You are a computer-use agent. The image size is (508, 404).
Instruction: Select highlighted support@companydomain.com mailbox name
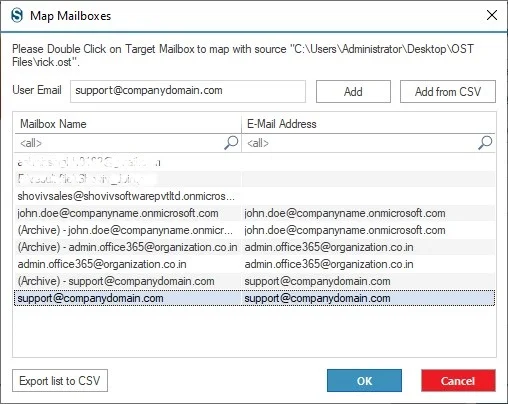pyautogui.click(x=90, y=298)
